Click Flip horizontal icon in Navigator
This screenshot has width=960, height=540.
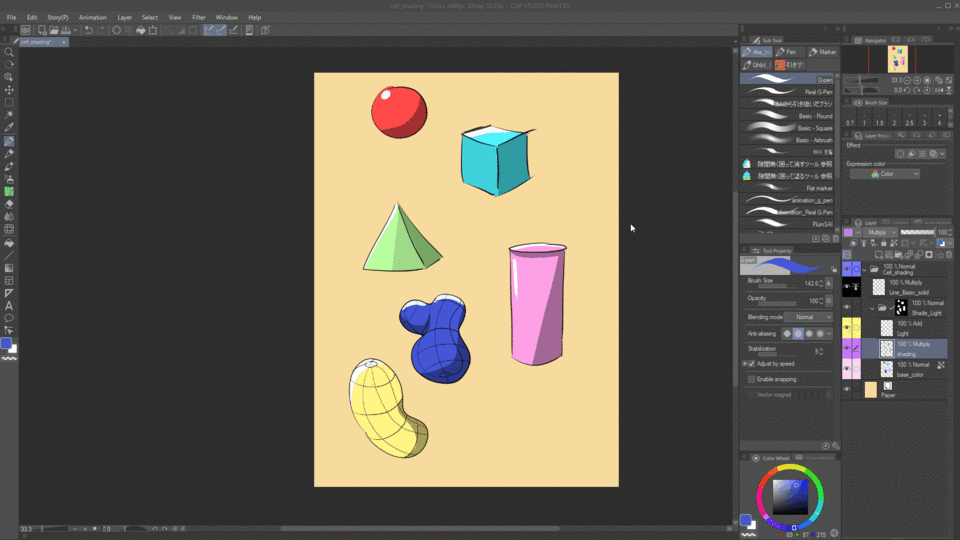coord(939,90)
